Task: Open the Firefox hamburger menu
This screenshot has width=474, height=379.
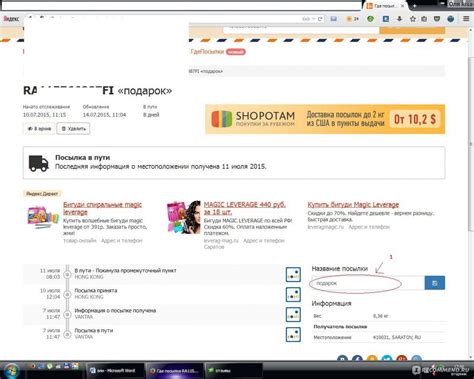Action: point(466,19)
